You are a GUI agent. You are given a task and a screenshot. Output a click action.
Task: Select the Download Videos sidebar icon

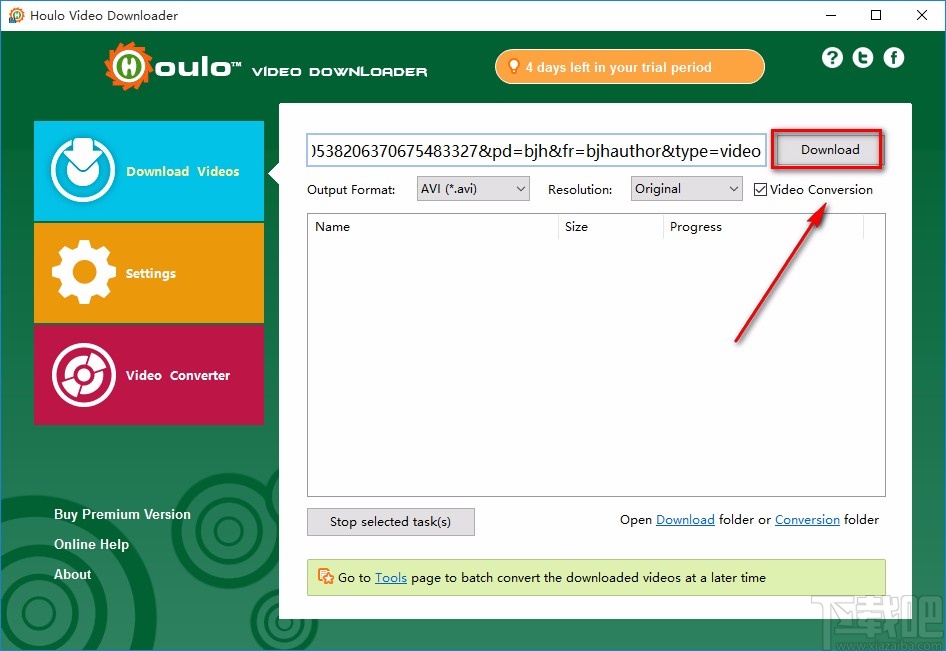(81, 170)
